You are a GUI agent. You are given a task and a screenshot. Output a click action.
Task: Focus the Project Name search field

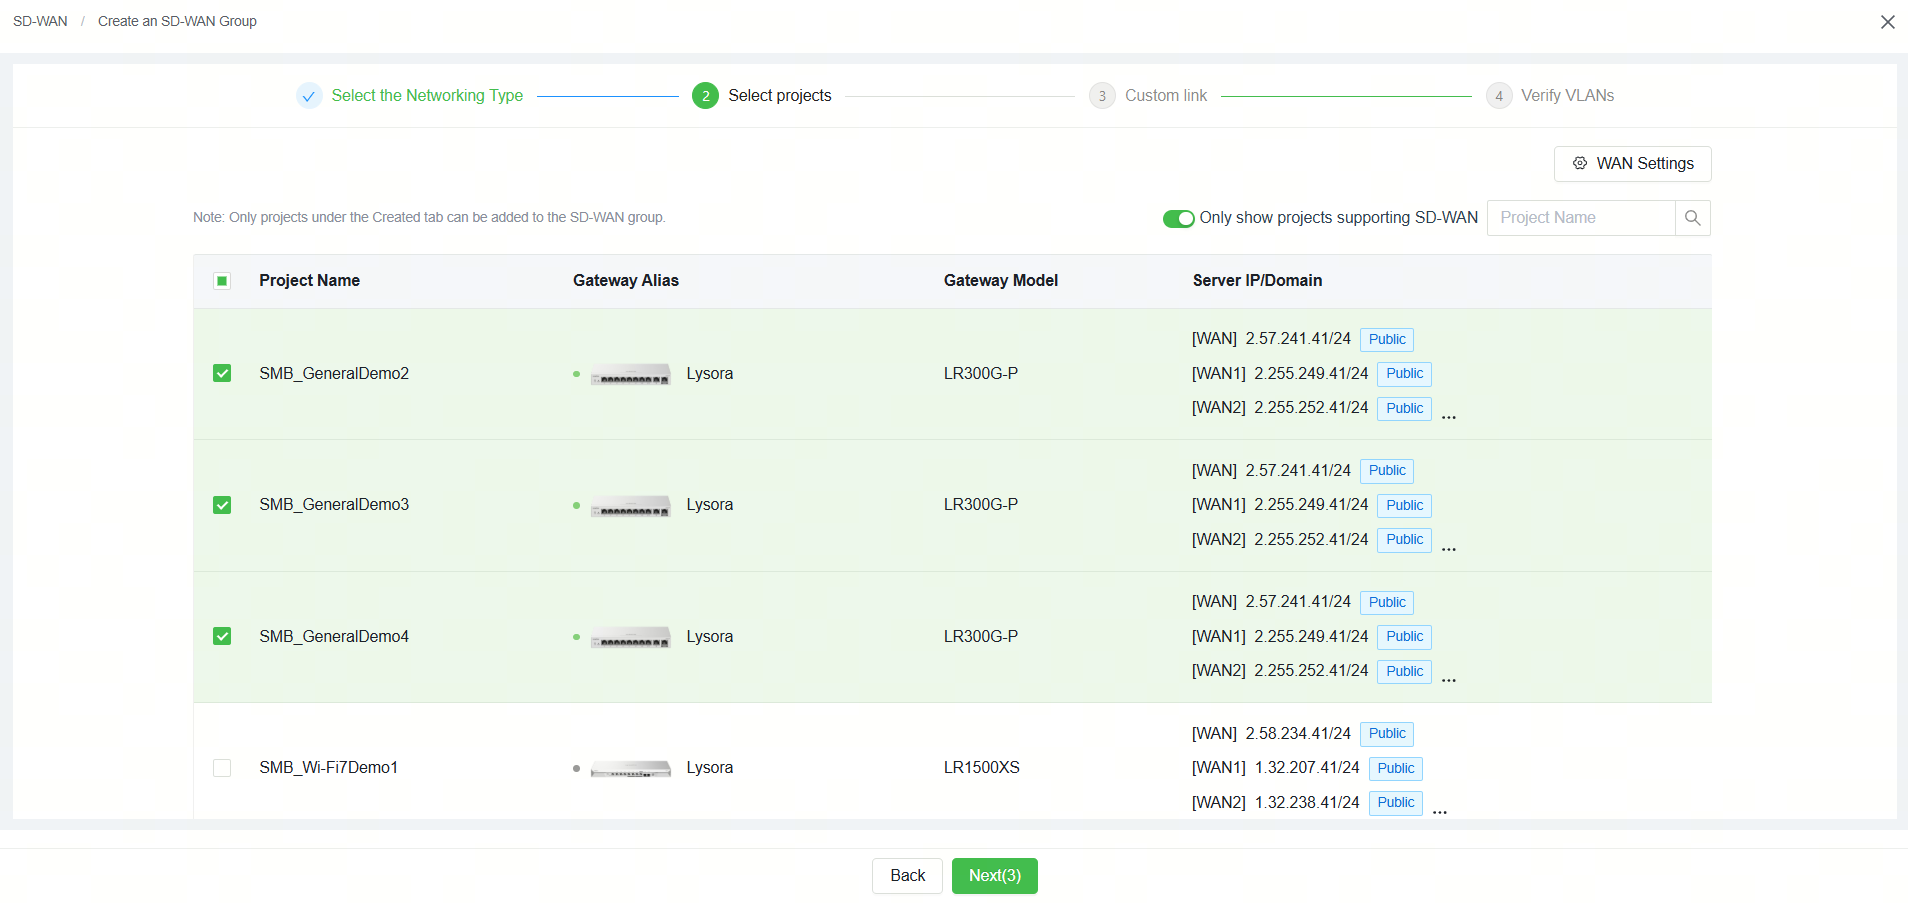click(x=1581, y=218)
